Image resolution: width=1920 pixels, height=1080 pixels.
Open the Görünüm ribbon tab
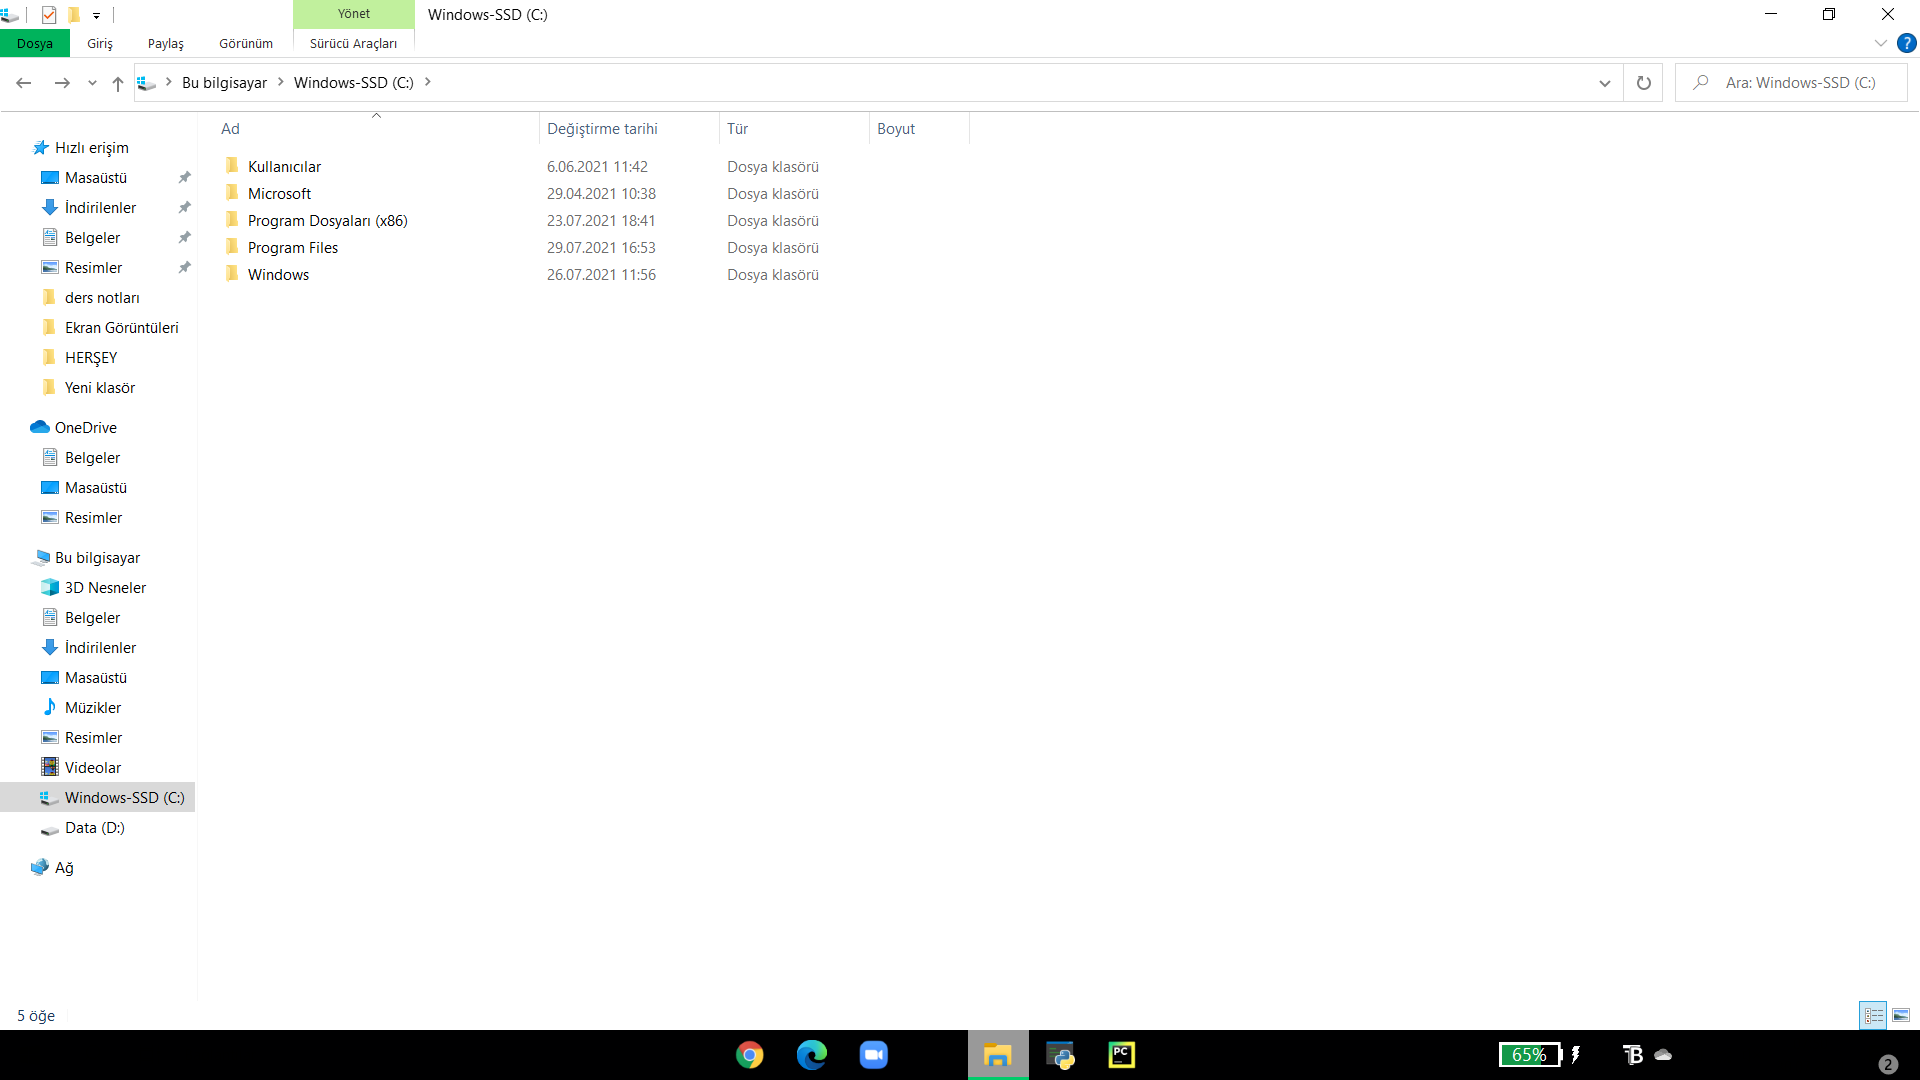pyautogui.click(x=245, y=43)
